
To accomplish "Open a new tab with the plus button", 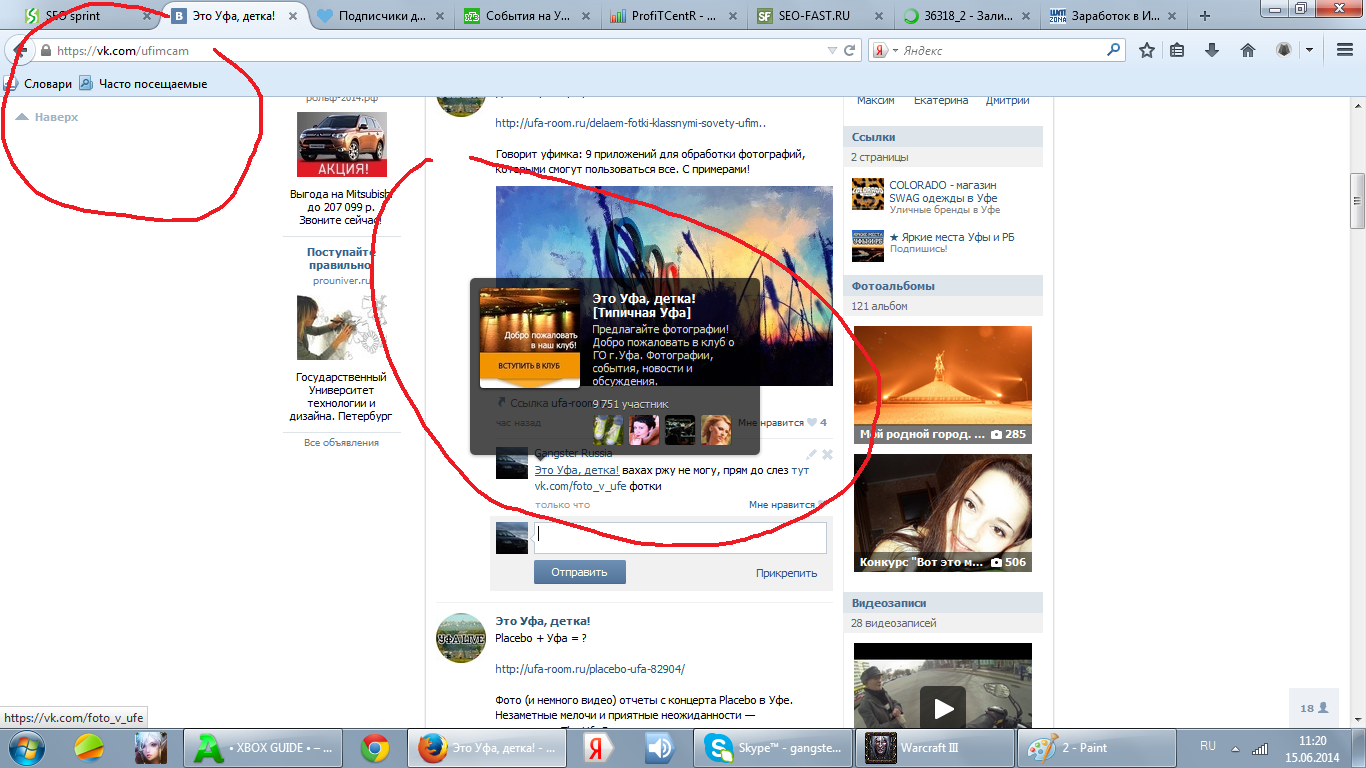I will click(1204, 16).
